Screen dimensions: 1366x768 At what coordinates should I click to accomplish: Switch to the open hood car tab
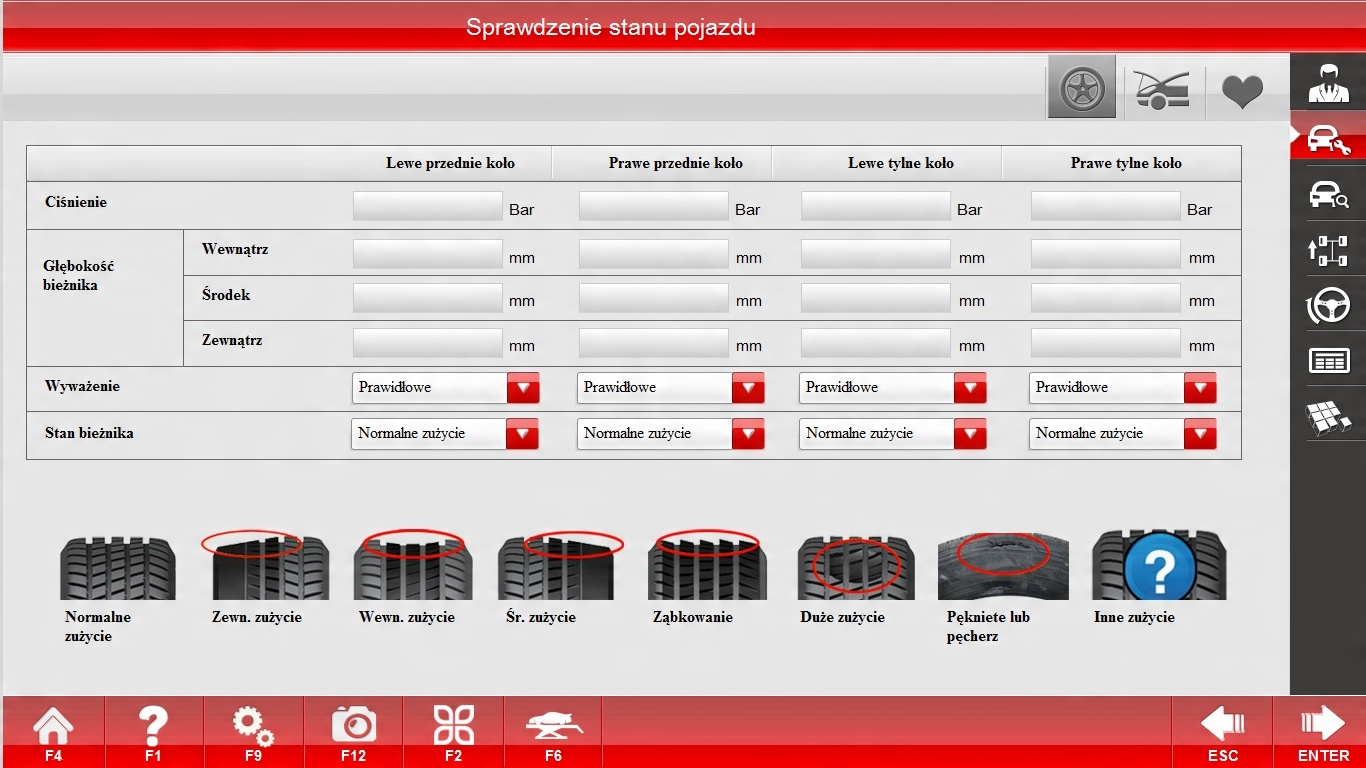coord(1162,90)
